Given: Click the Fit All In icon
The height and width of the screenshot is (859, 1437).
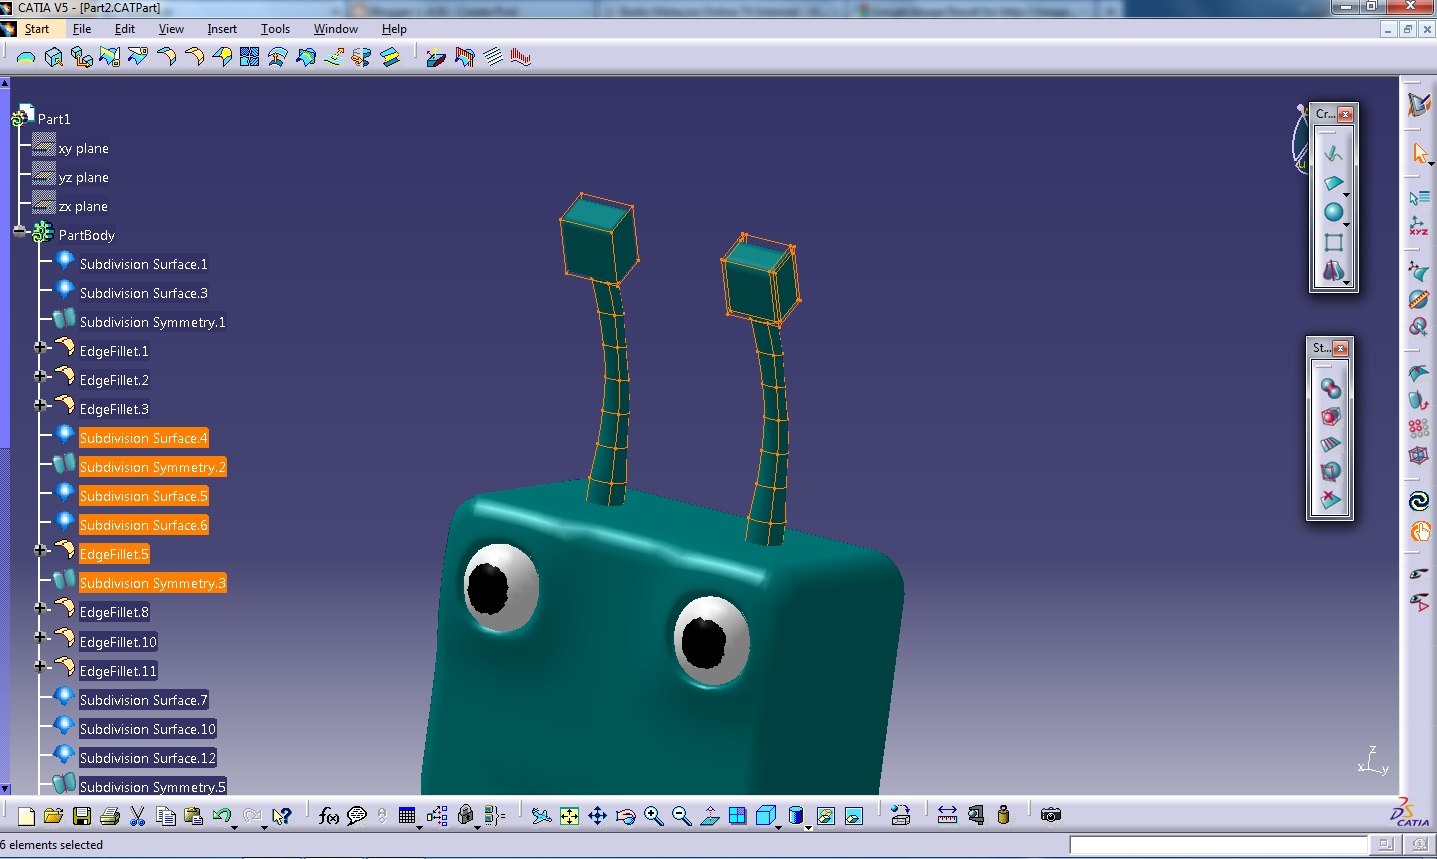Looking at the screenshot, I should (x=568, y=815).
